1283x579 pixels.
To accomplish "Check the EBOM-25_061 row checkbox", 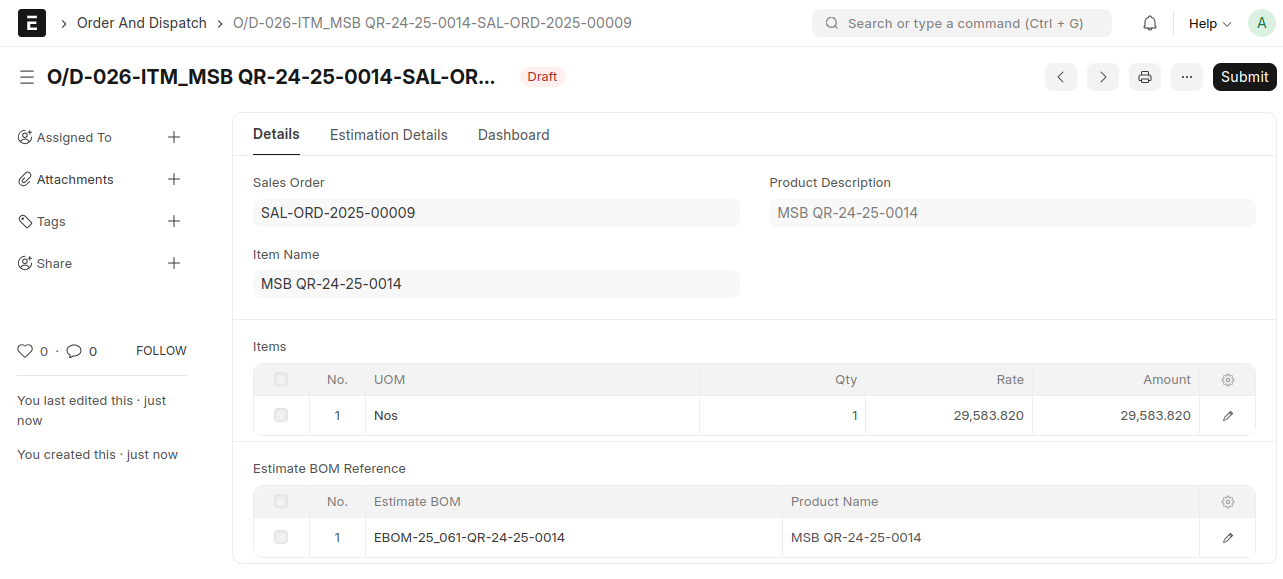I will tap(281, 538).
